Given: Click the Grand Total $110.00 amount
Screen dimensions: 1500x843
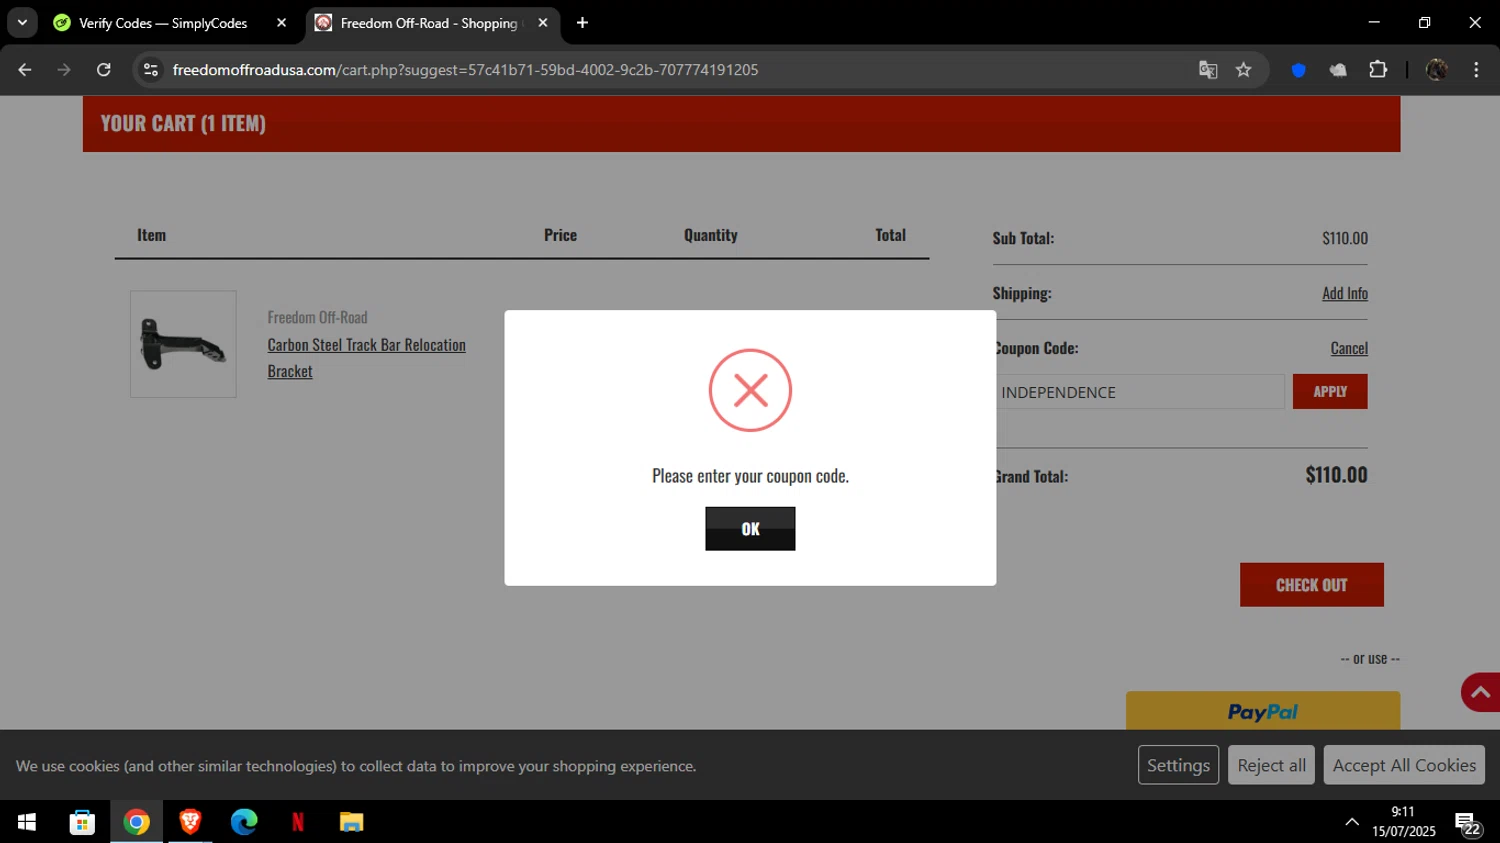Looking at the screenshot, I should [1336, 475].
